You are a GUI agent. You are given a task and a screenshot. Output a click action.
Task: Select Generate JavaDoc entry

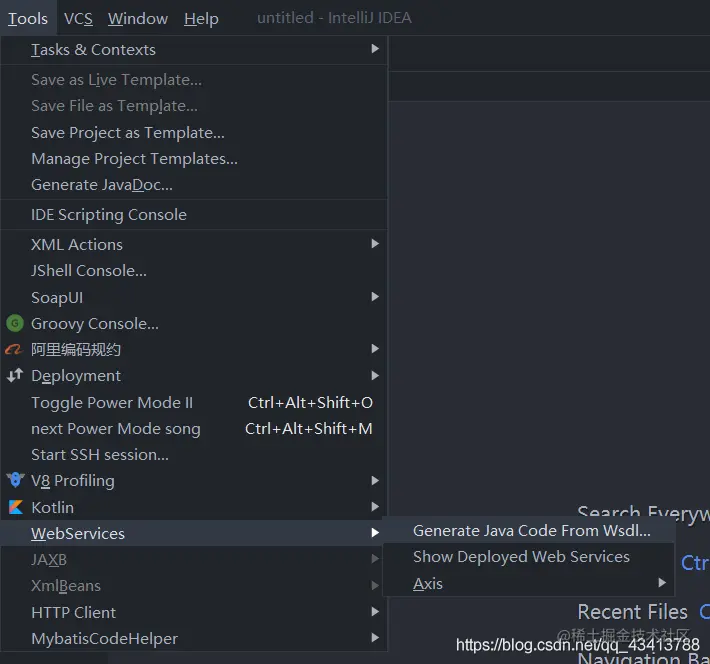(194, 185)
